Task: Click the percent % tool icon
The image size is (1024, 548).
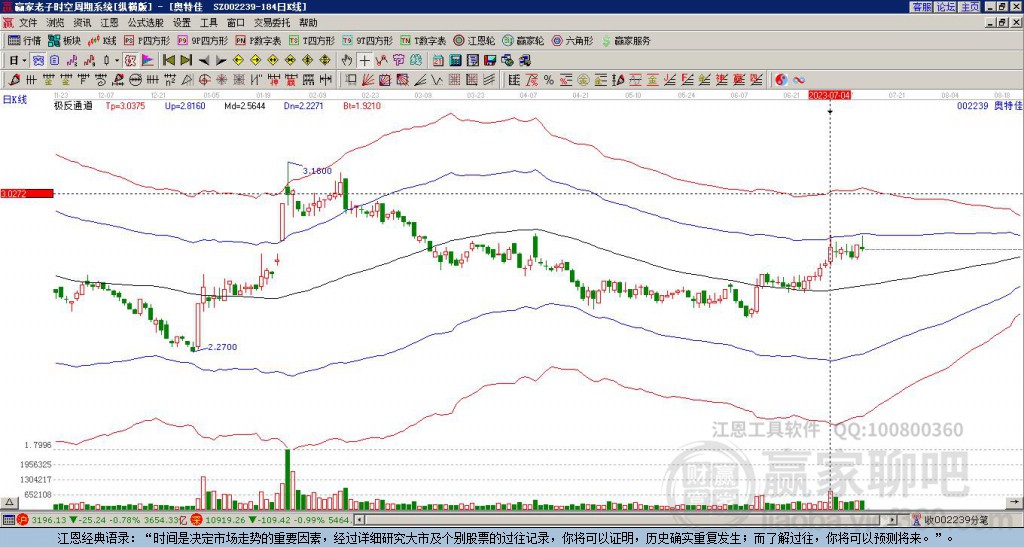Action: 549,80
